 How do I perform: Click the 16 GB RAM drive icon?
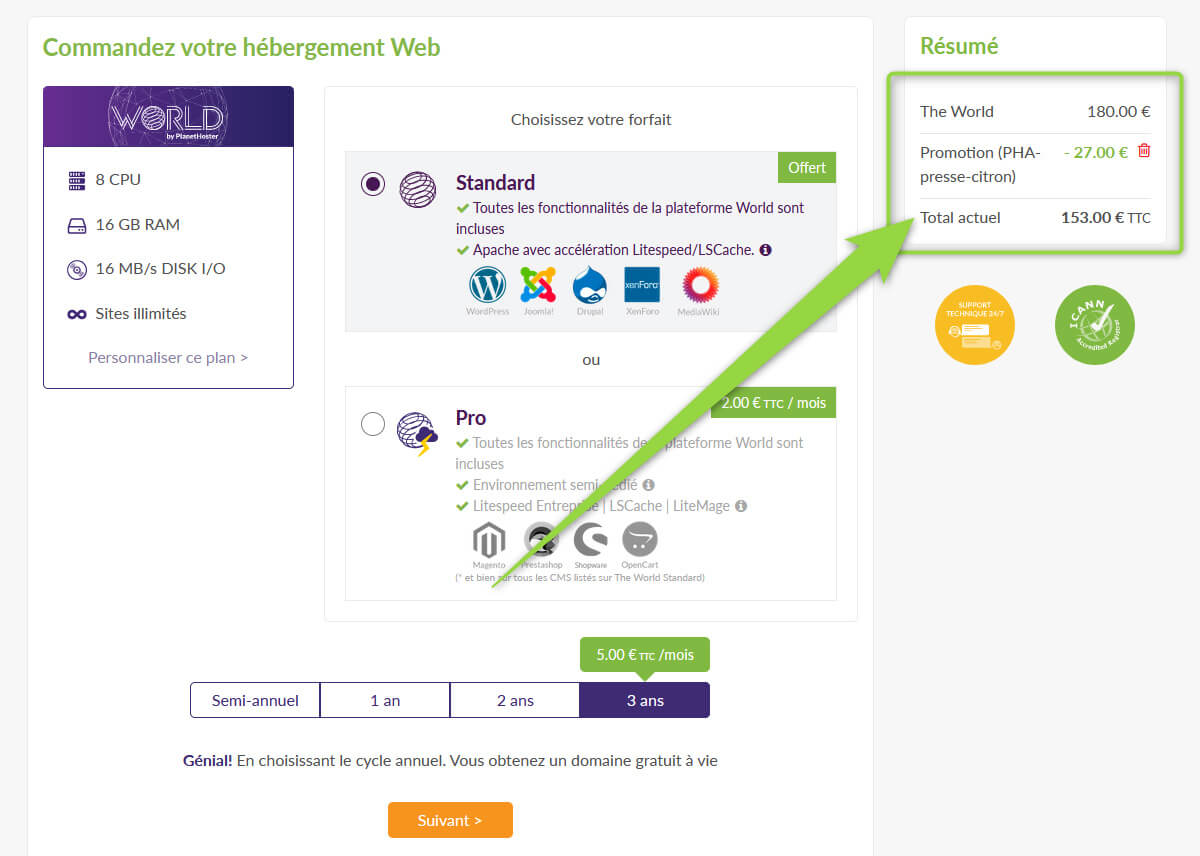(77, 225)
